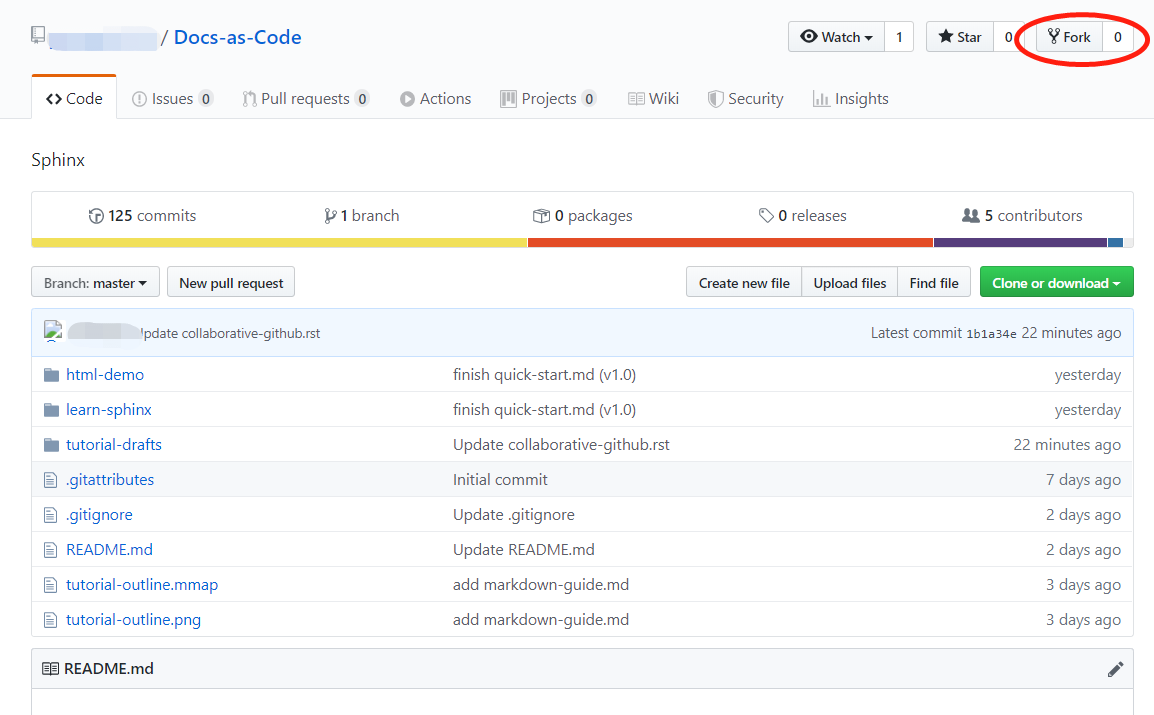
Task: Open the README edit pencil icon
Action: click(x=1115, y=668)
